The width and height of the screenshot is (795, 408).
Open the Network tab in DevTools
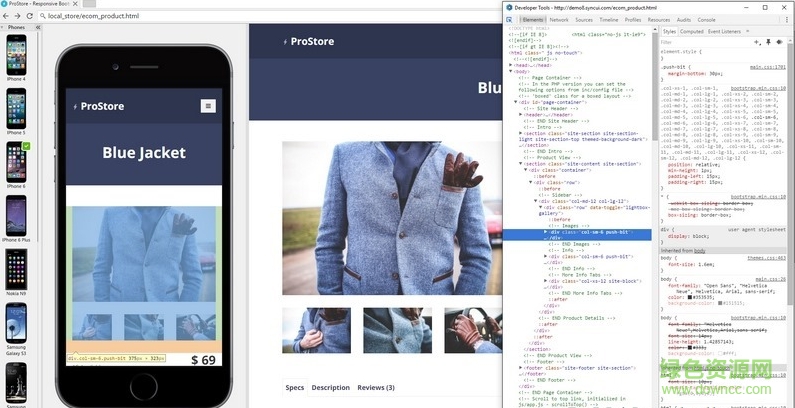click(558, 20)
